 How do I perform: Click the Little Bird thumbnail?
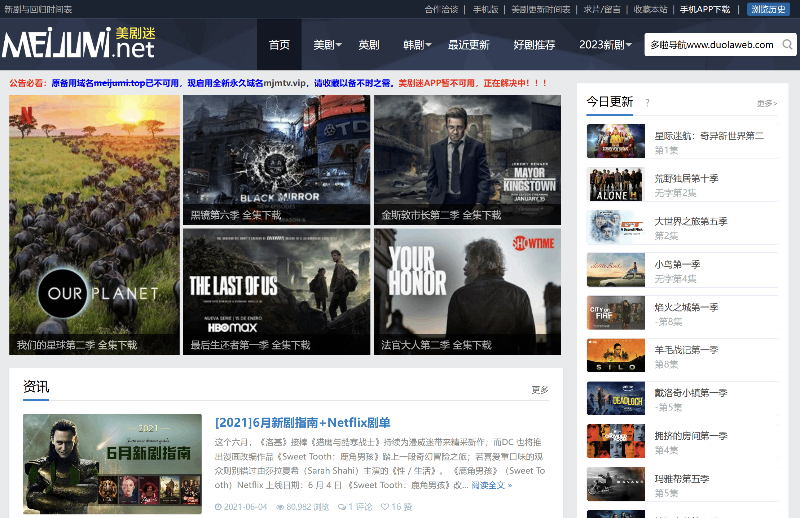coord(616,270)
